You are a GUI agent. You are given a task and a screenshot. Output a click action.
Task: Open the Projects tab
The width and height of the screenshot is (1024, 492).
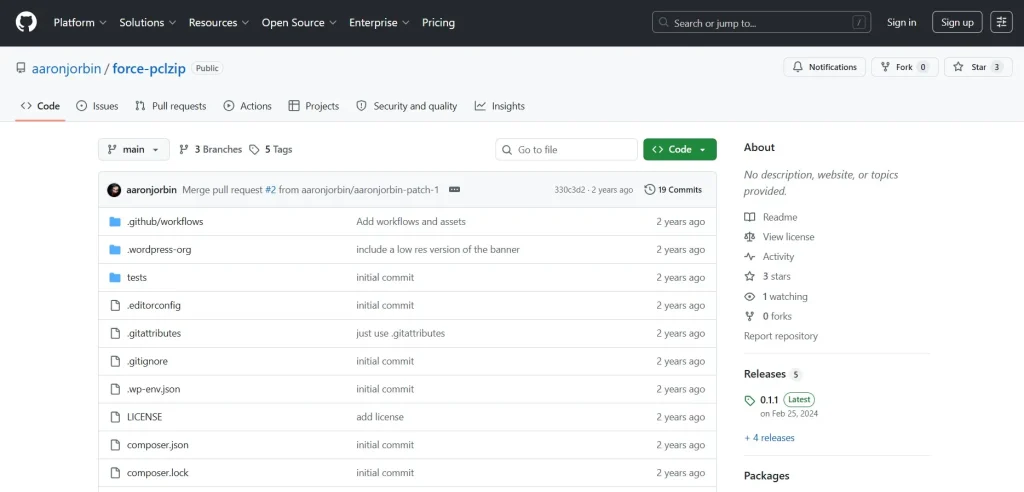click(x=314, y=106)
